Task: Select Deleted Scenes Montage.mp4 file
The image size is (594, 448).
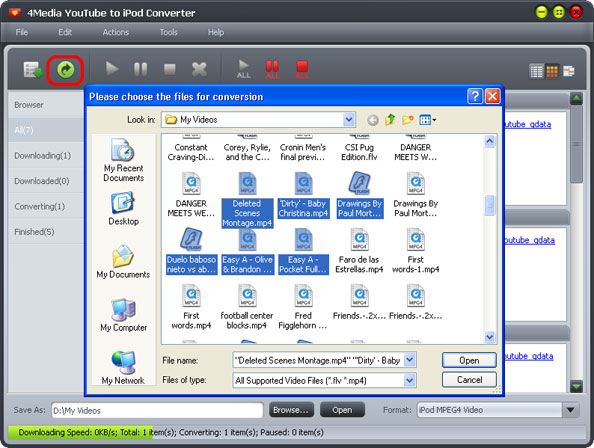Action: pyautogui.click(x=247, y=200)
